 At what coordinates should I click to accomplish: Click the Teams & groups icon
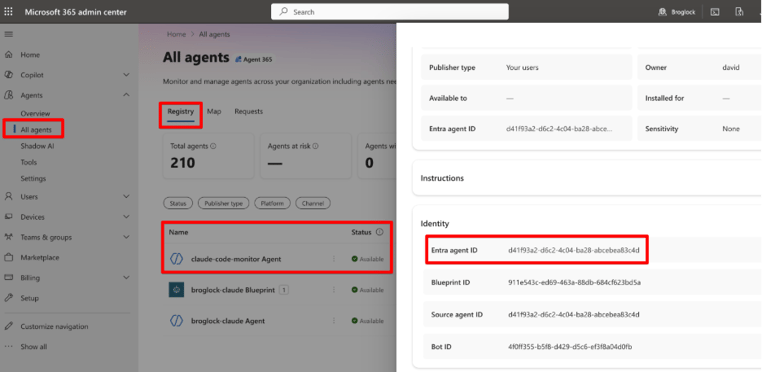(8, 237)
